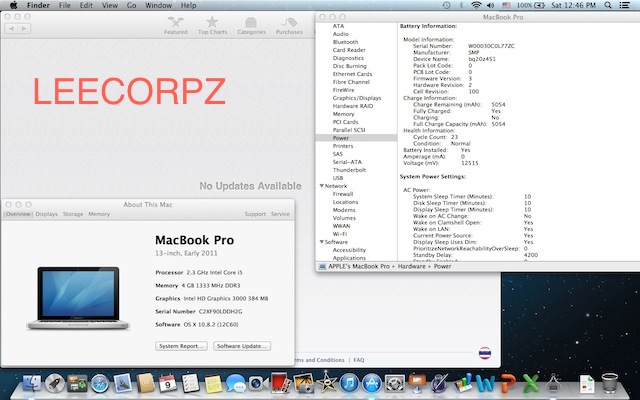
Task: Collapse the Network section in sidebar
Action: 322,186
